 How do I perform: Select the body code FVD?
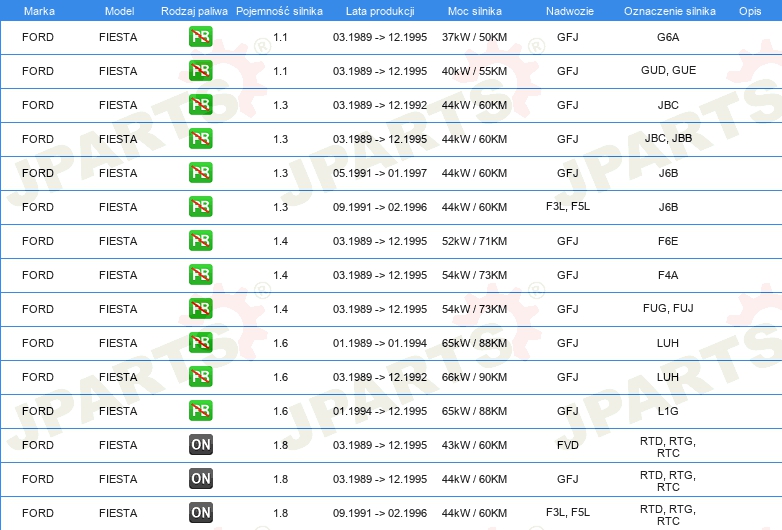pyautogui.click(x=568, y=445)
